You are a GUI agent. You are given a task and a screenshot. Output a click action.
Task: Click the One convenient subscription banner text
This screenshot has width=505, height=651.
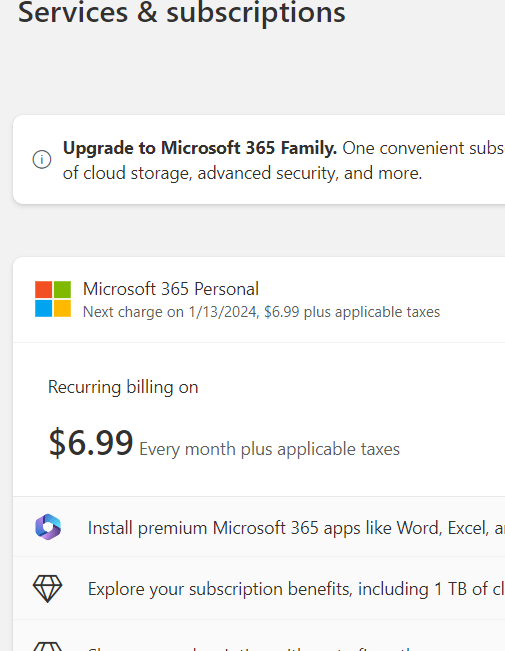[x=423, y=148]
